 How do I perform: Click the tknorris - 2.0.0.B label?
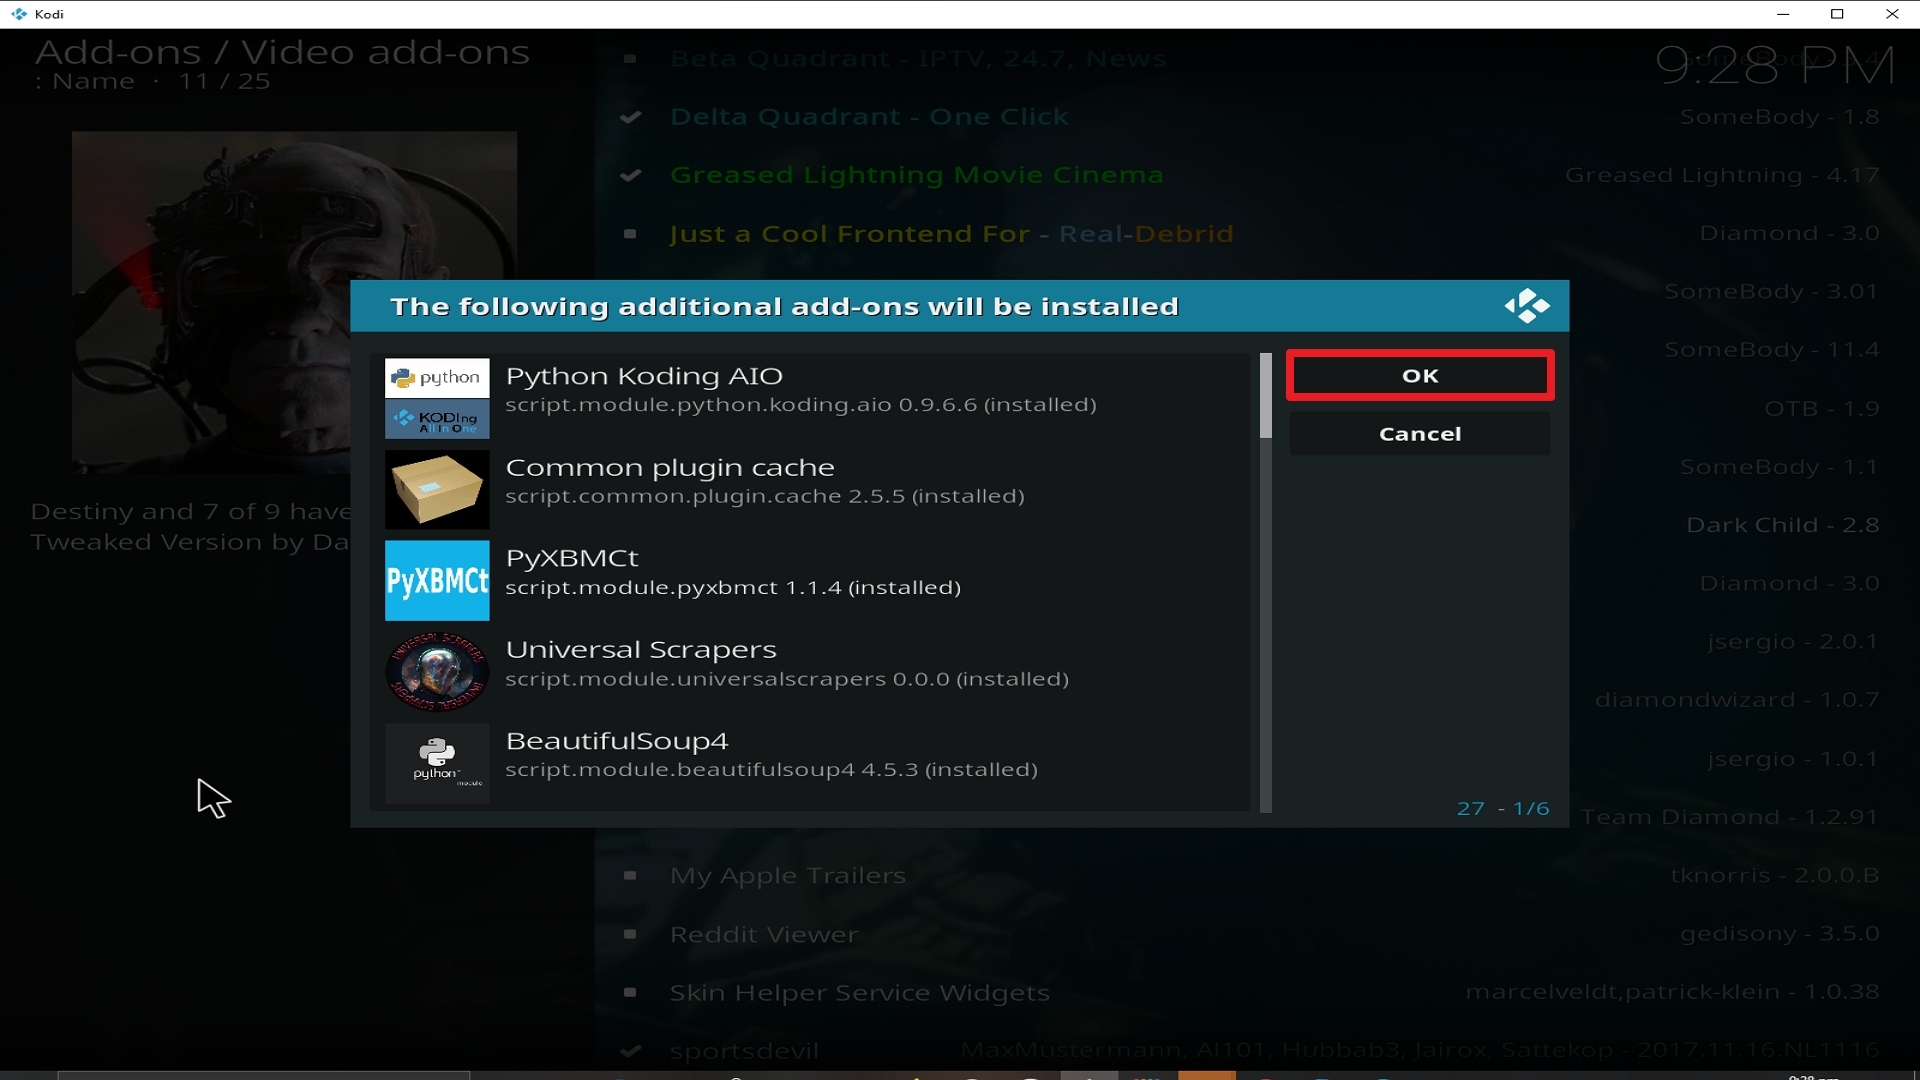pos(1775,875)
